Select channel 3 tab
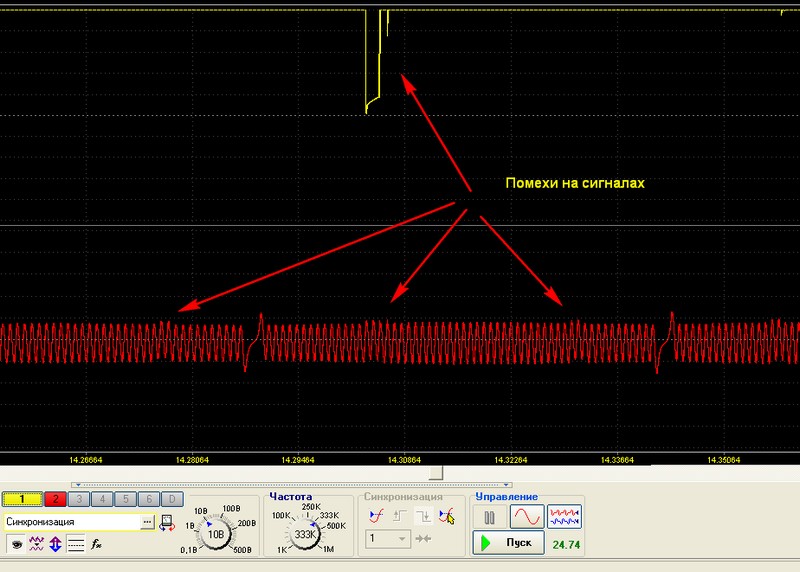Viewport: 800px width, 572px height. (79, 499)
